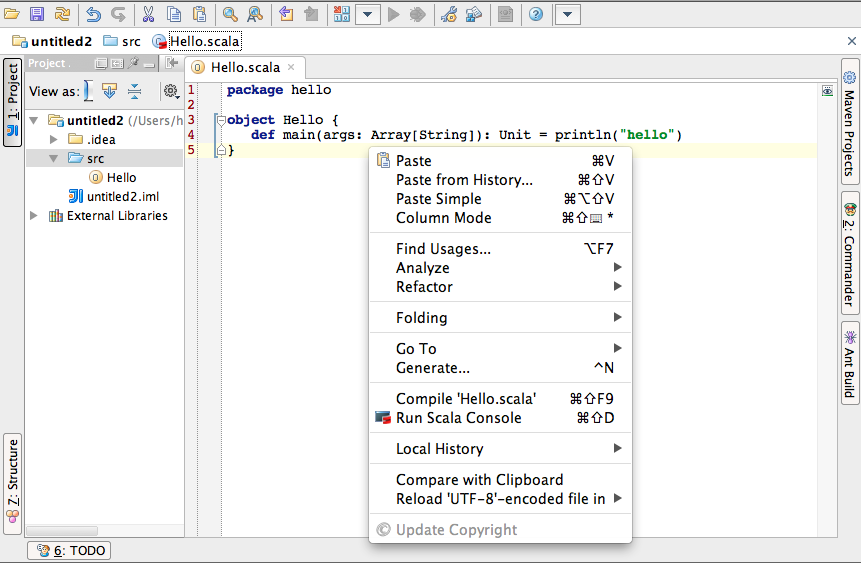Click the grayed document icon in toolbar
The image size is (861, 563).
(505, 14)
